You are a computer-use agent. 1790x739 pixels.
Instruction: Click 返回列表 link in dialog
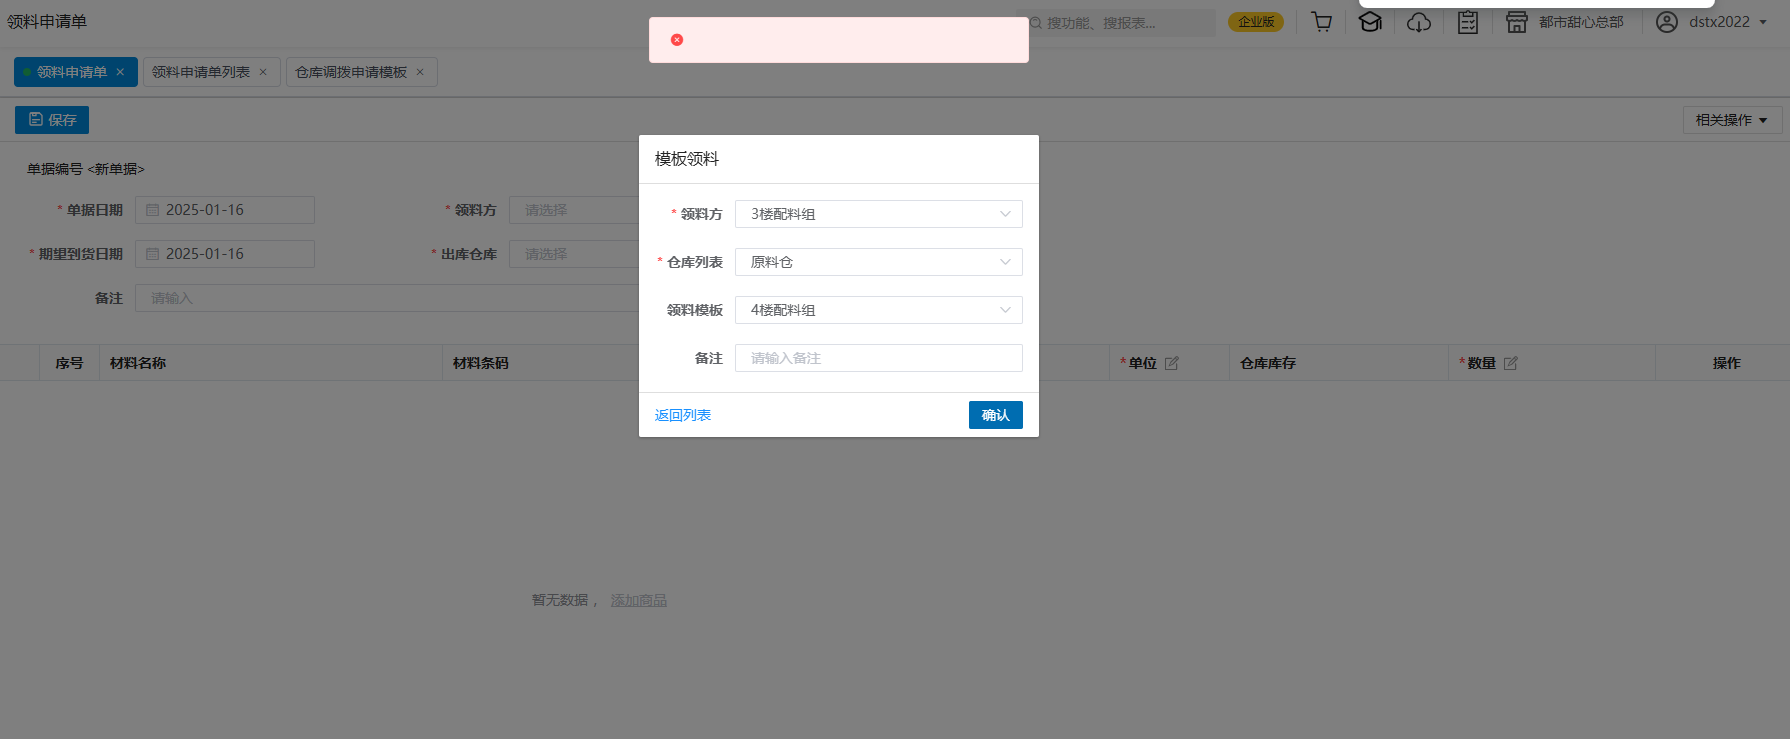pyautogui.click(x=683, y=415)
